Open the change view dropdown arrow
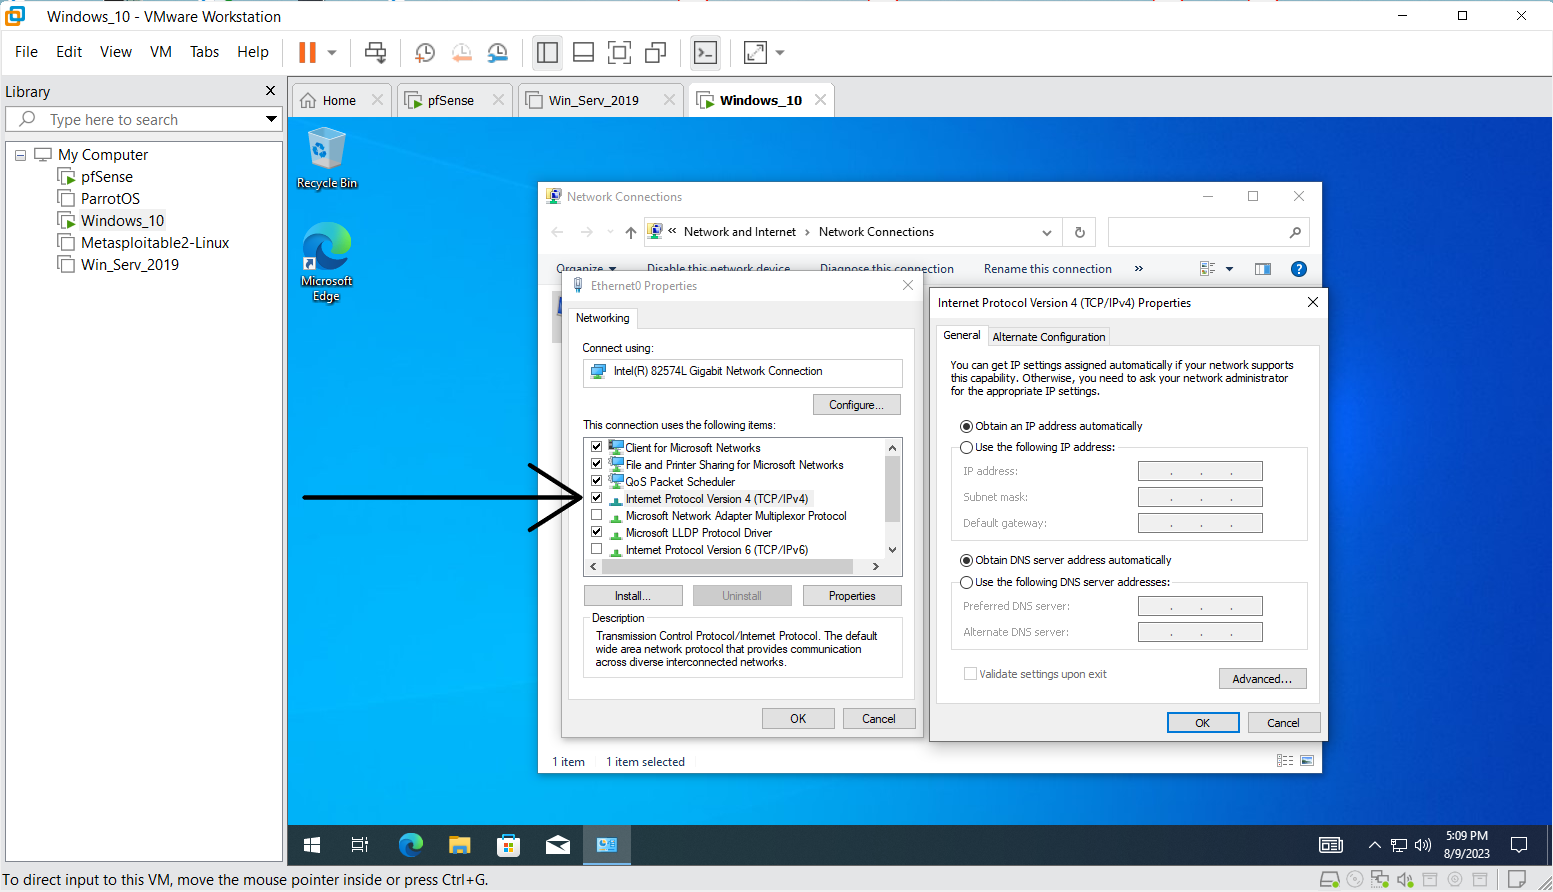1553x892 pixels. [1230, 269]
